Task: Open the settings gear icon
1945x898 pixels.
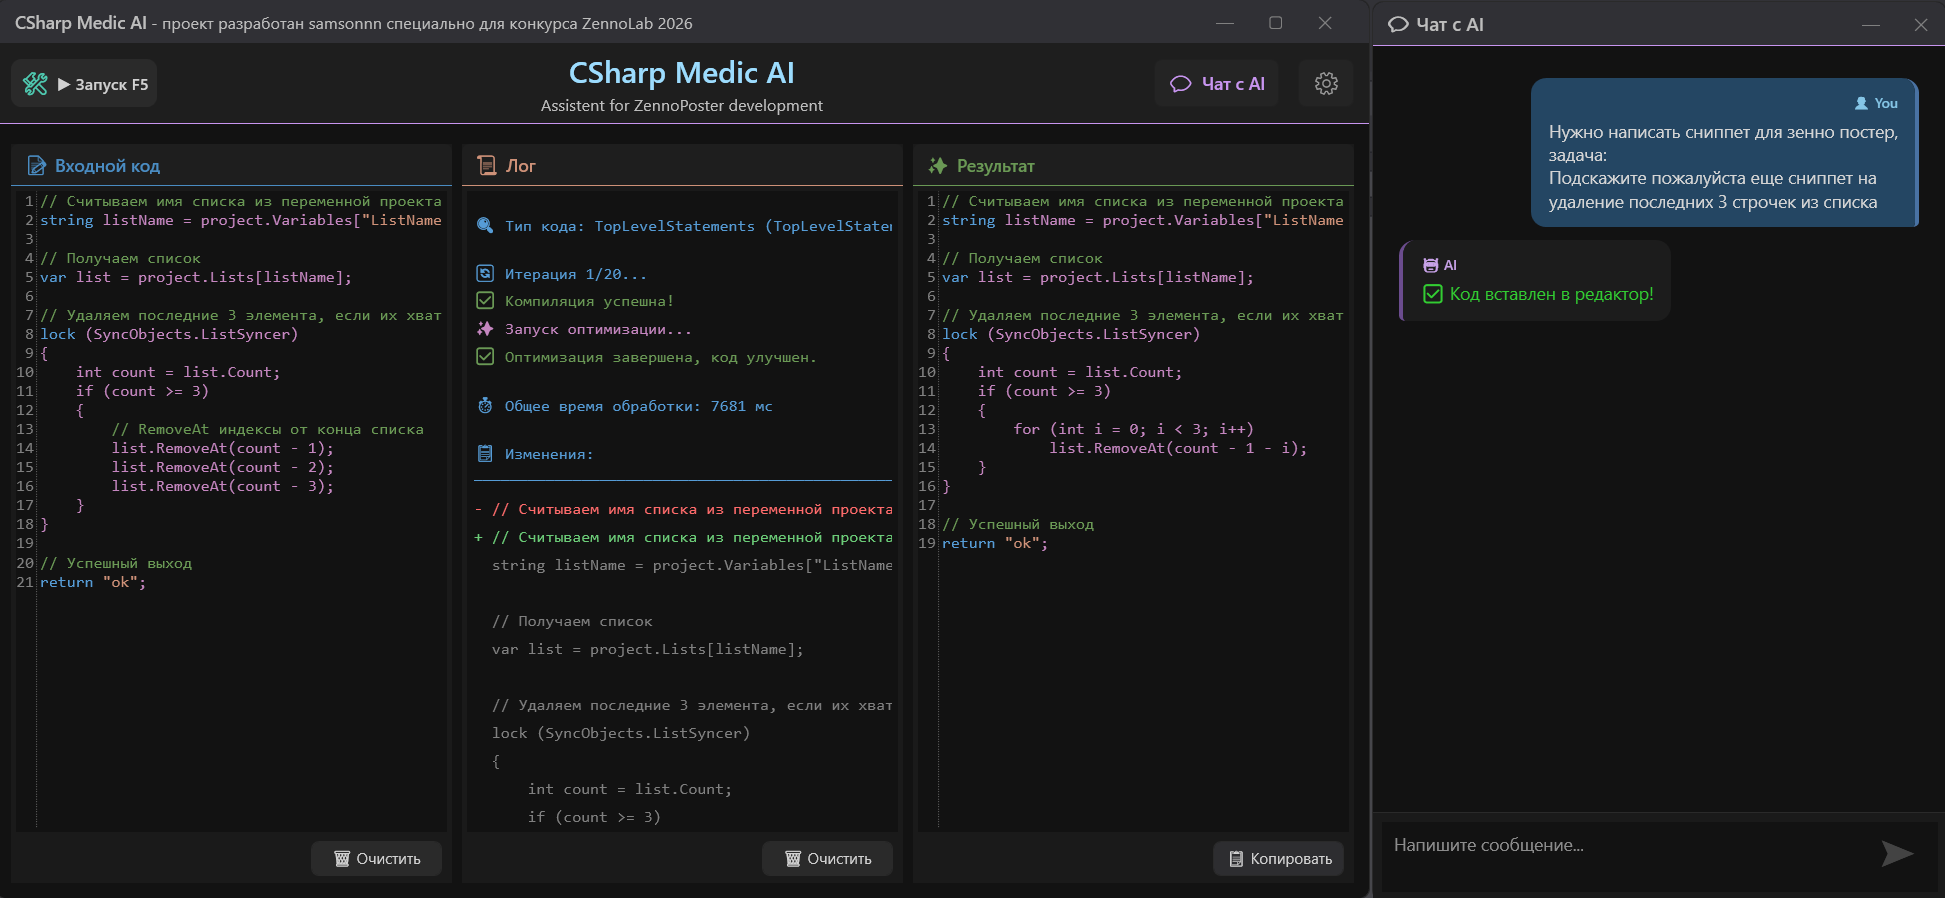Action: tap(1326, 84)
